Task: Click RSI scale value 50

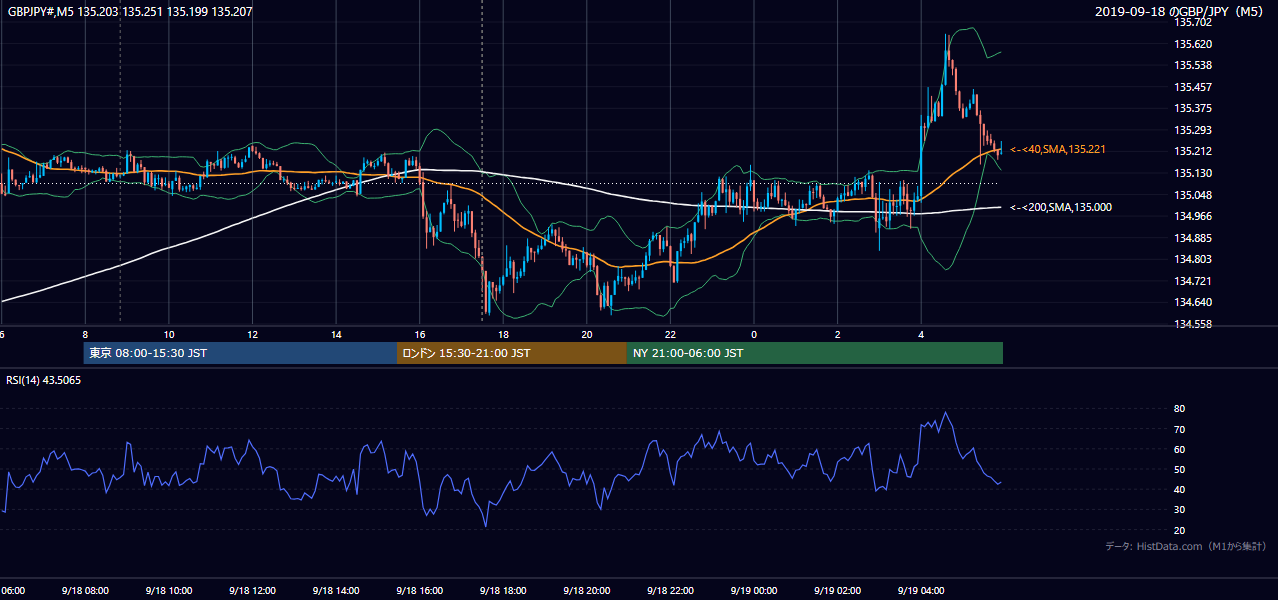Action: (x=1180, y=470)
